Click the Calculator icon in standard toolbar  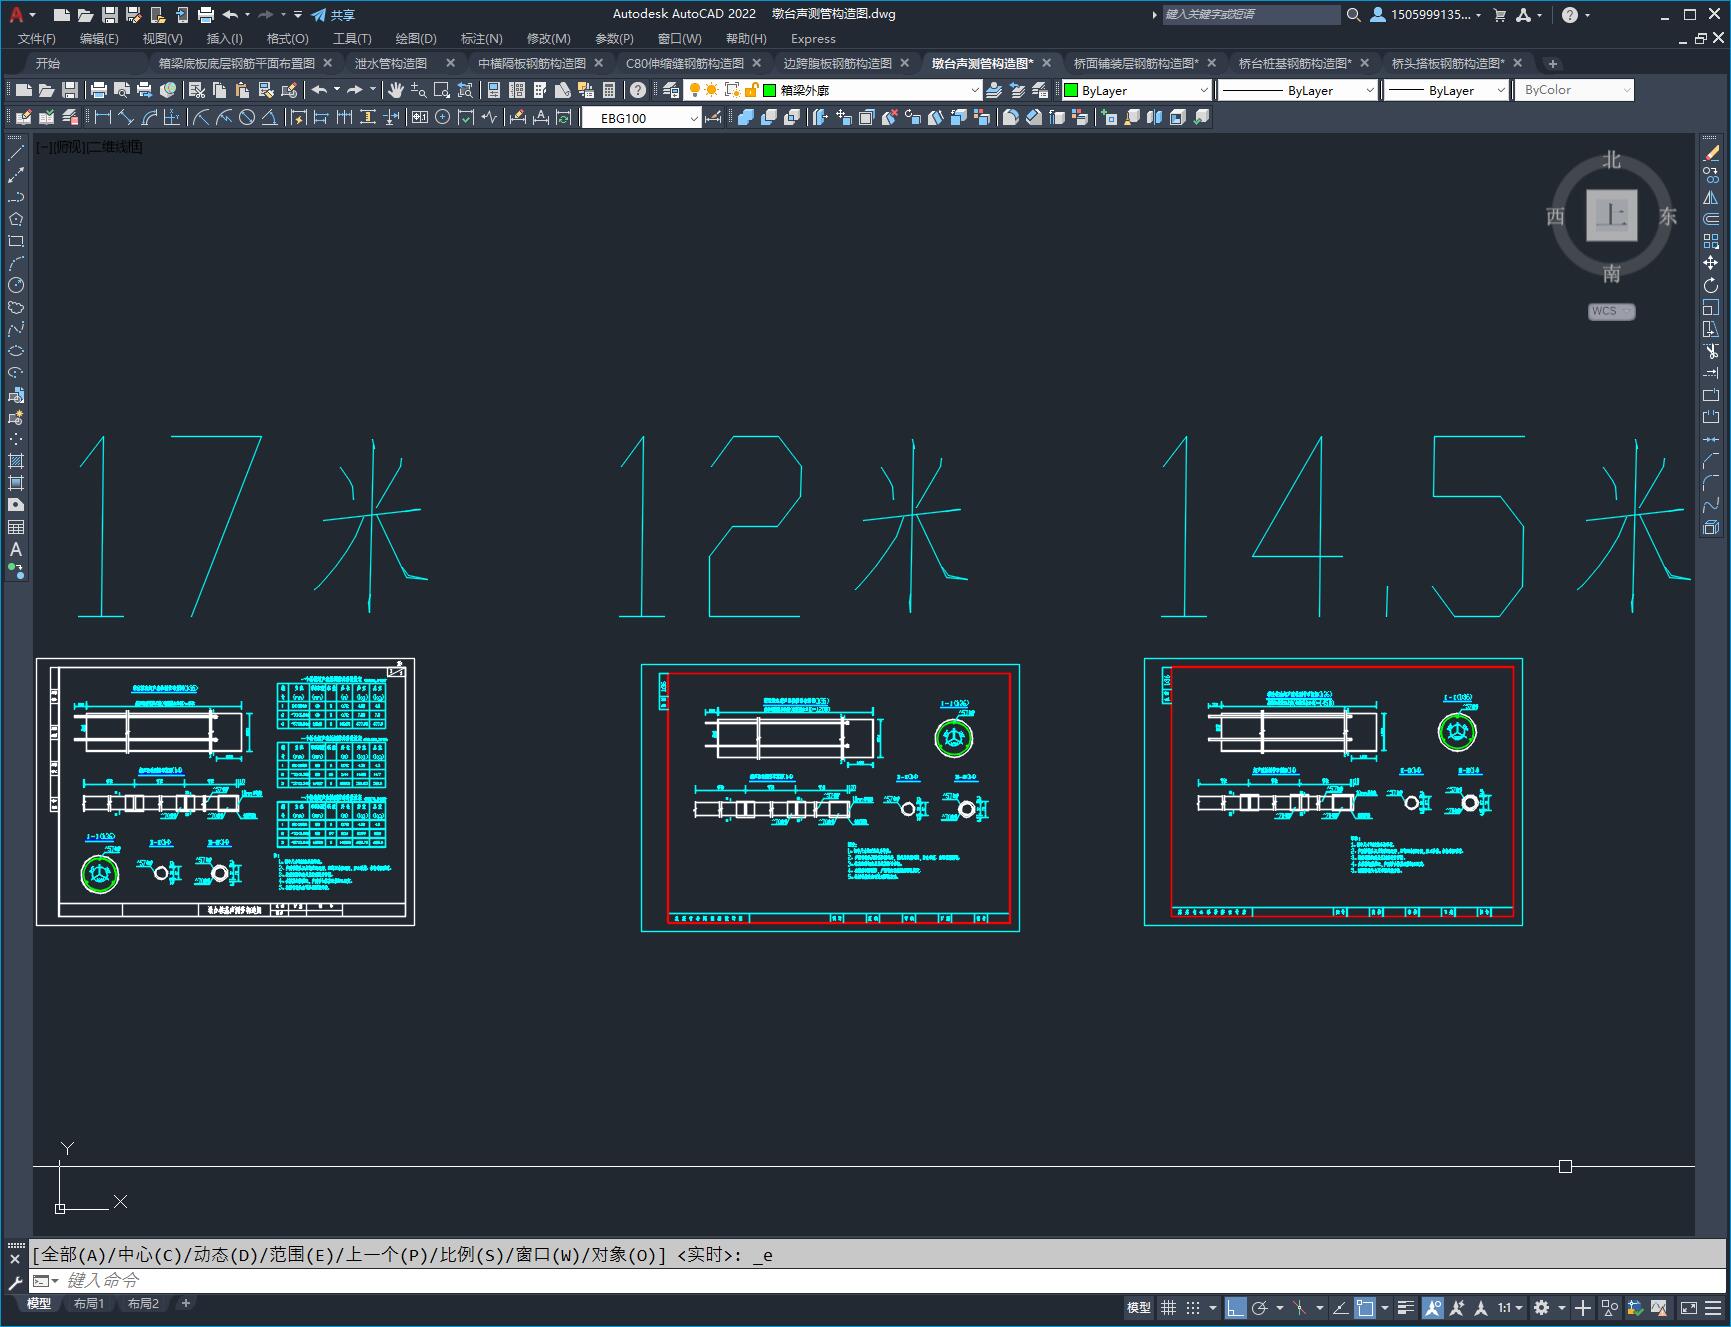click(x=609, y=90)
